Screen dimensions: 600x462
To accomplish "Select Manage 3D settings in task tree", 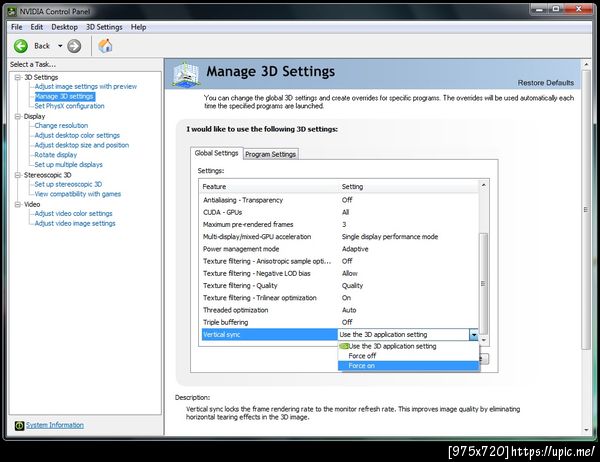I will click(x=65, y=96).
